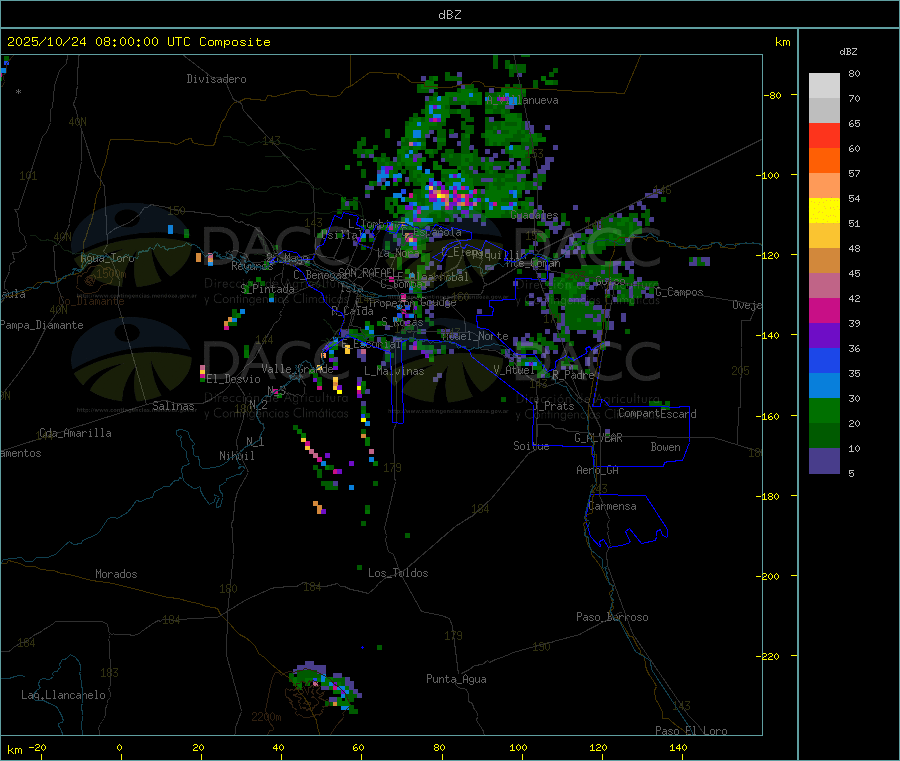Click the 'Nihuil' place label
Image resolution: width=900 pixels, height=761 pixels.
coord(236,456)
